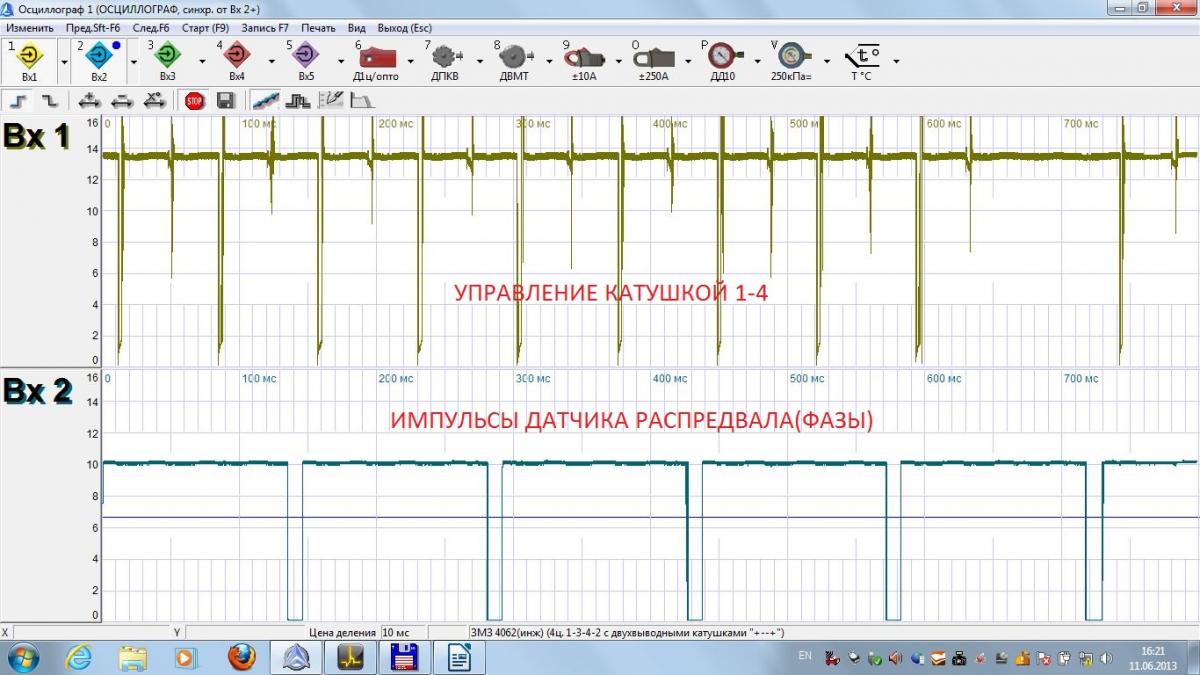Click Запись F7 to start recording
This screenshot has height=675, width=1200.
click(265, 28)
